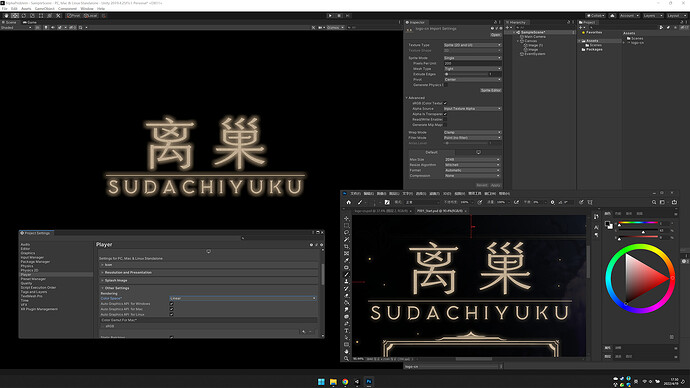Open the Color Space dropdown set to Linear

click(x=242, y=298)
